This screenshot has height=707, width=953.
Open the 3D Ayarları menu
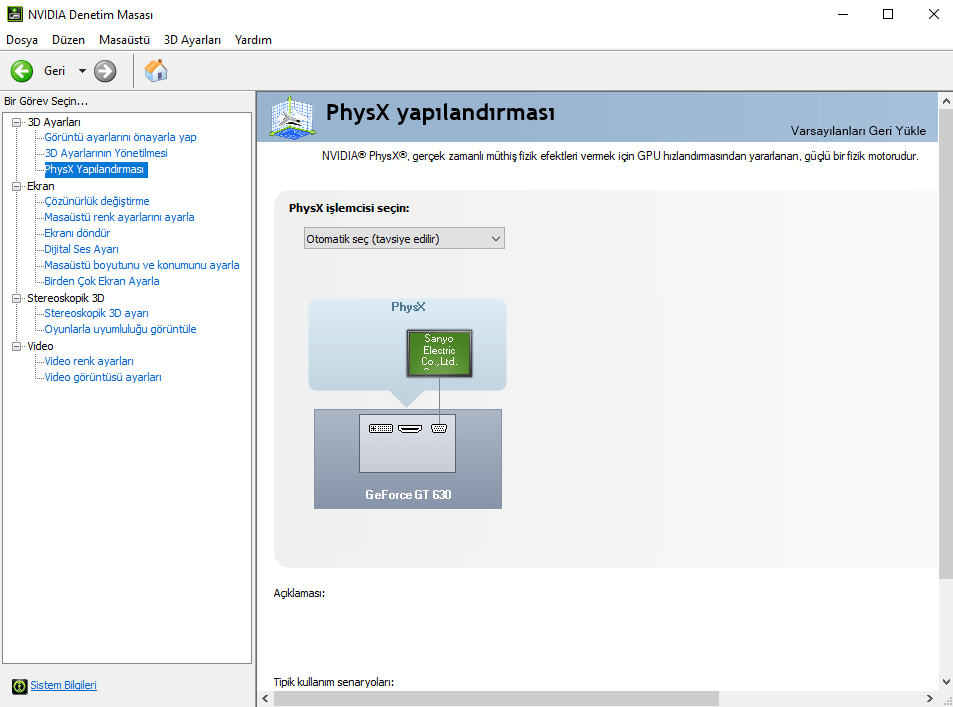[192, 40]
